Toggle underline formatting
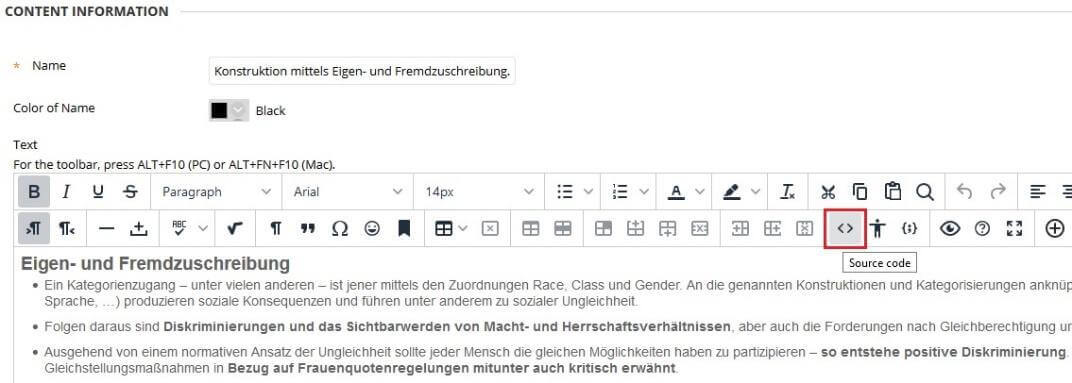 click(x=98, y=192)
